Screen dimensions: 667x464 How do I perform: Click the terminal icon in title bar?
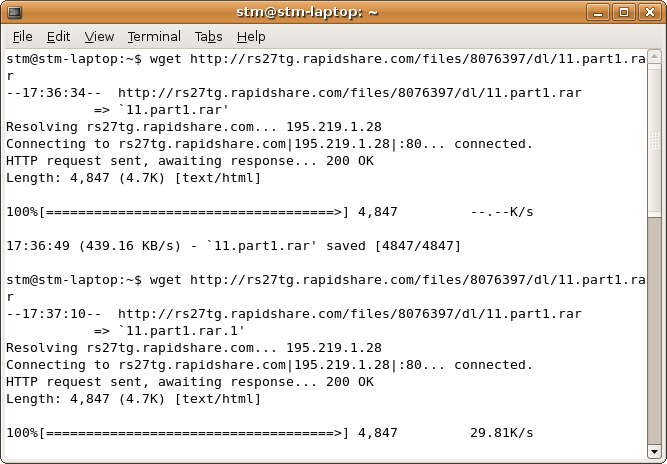point(15,12)
